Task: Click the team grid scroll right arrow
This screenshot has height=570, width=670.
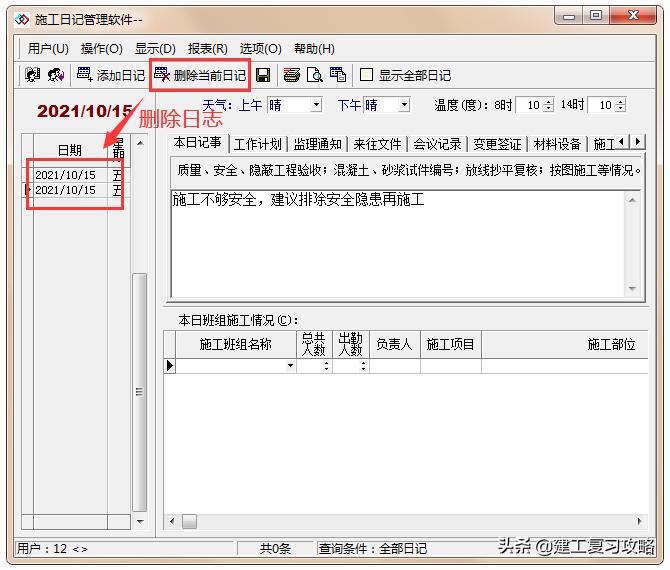Action: [640, 521]
